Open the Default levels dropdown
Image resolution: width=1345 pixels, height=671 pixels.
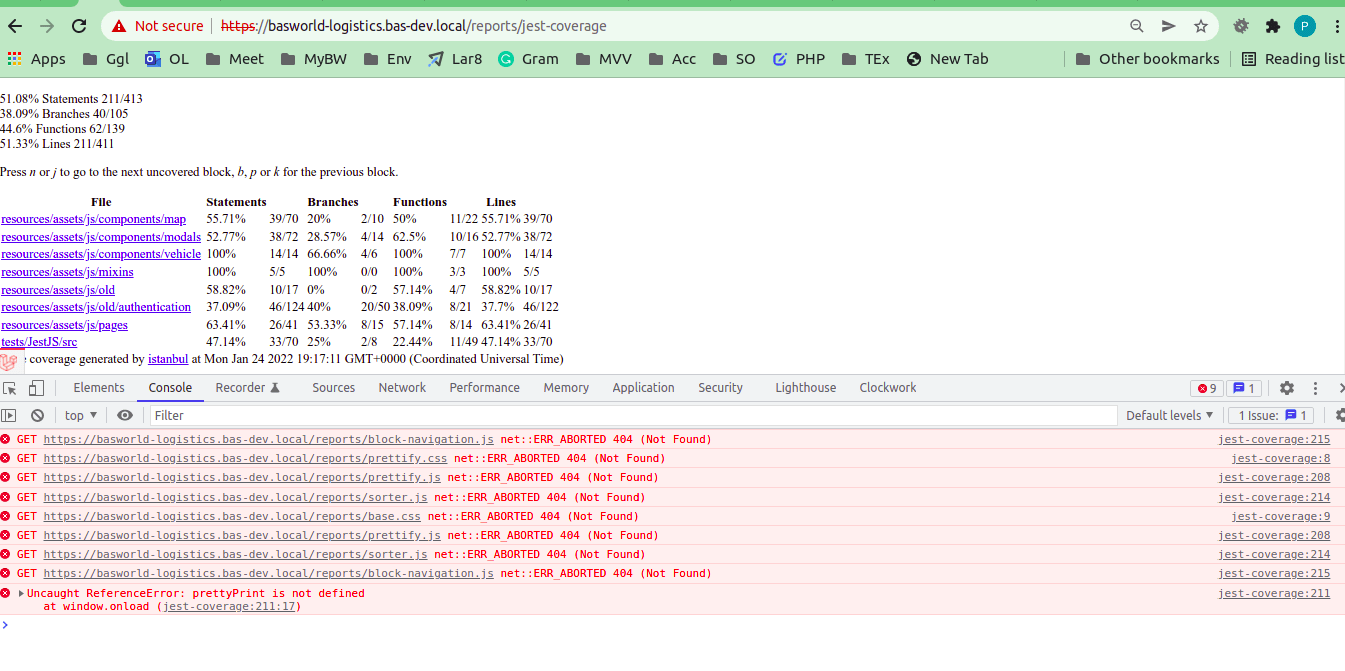tap(1170, 414)
